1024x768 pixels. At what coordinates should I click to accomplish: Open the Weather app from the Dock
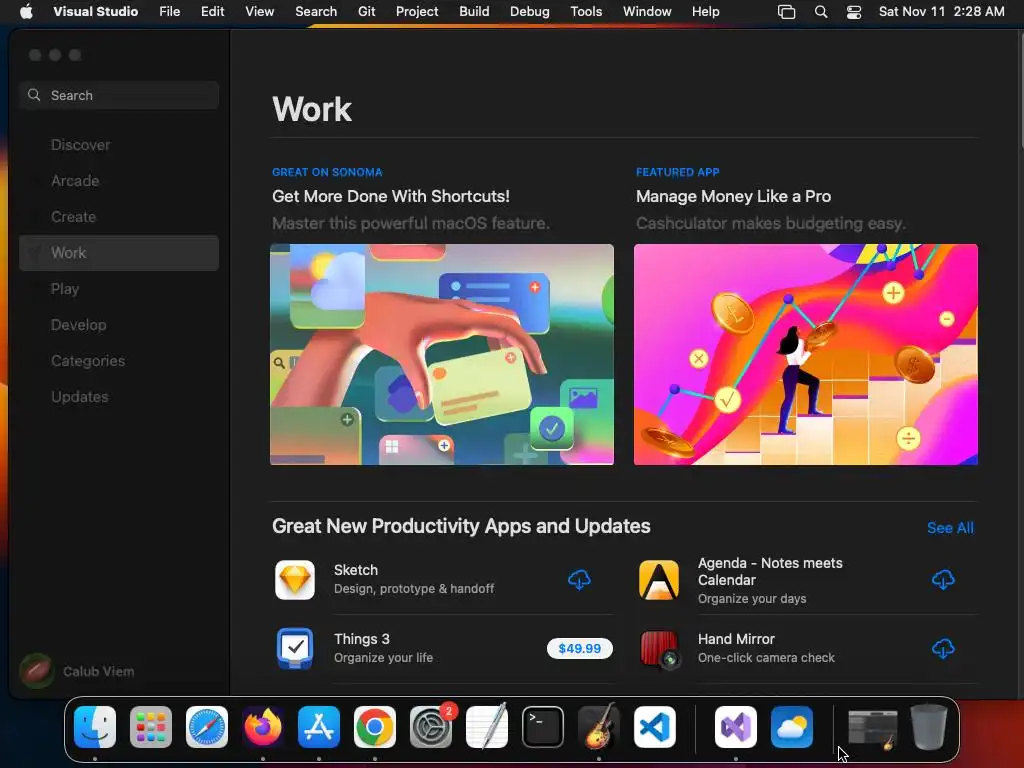(x=792, y=727)
